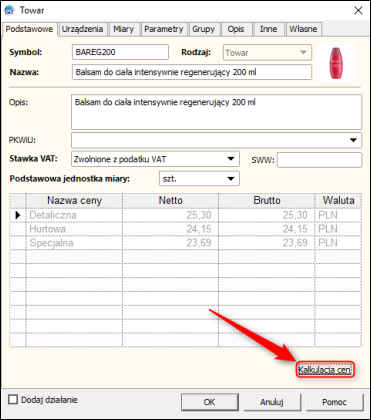Click PLN currency in Hurtowa row
The image size is (371, 420).
(x=328, y=229)
